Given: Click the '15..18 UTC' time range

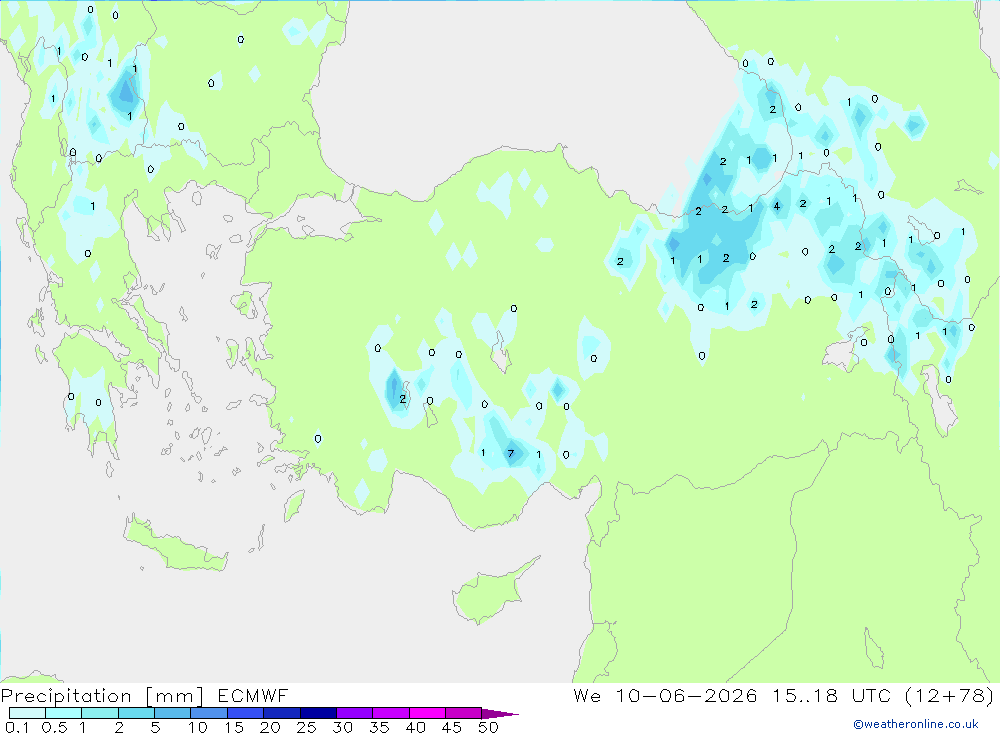Looking at the screenshot, I should [x=832, y=696].
